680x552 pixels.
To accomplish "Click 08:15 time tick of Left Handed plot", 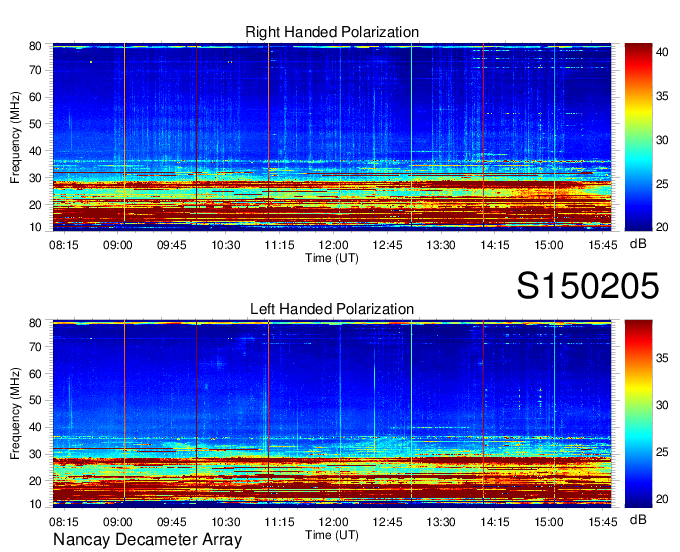I will (x=64, y=522).
